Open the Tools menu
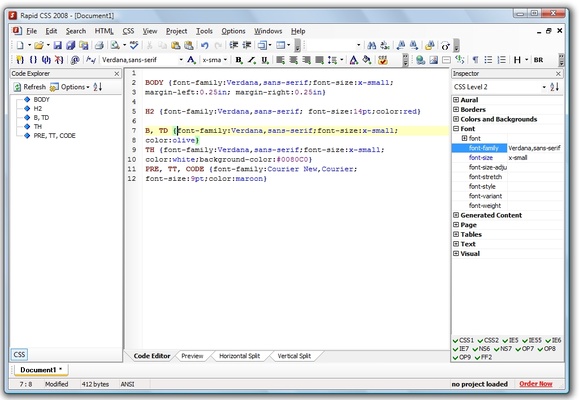 click(204, 31)
